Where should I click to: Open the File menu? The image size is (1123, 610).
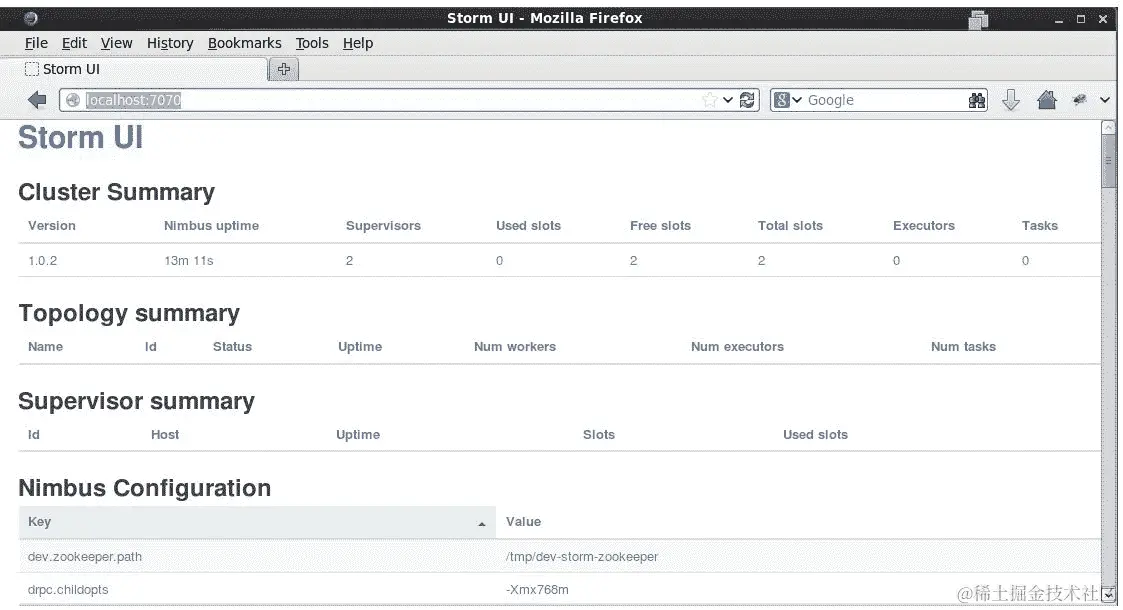pyautogui.click(x=36, y=43)
